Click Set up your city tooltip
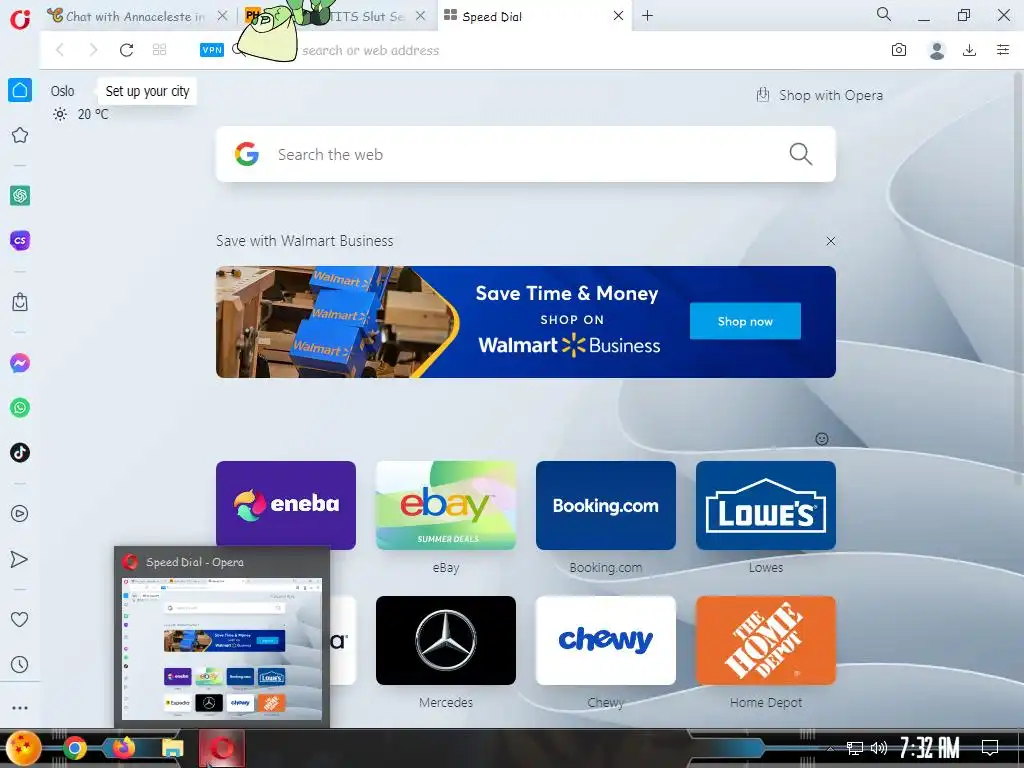This screenshot has height=768, width=1024. (148, 91)
